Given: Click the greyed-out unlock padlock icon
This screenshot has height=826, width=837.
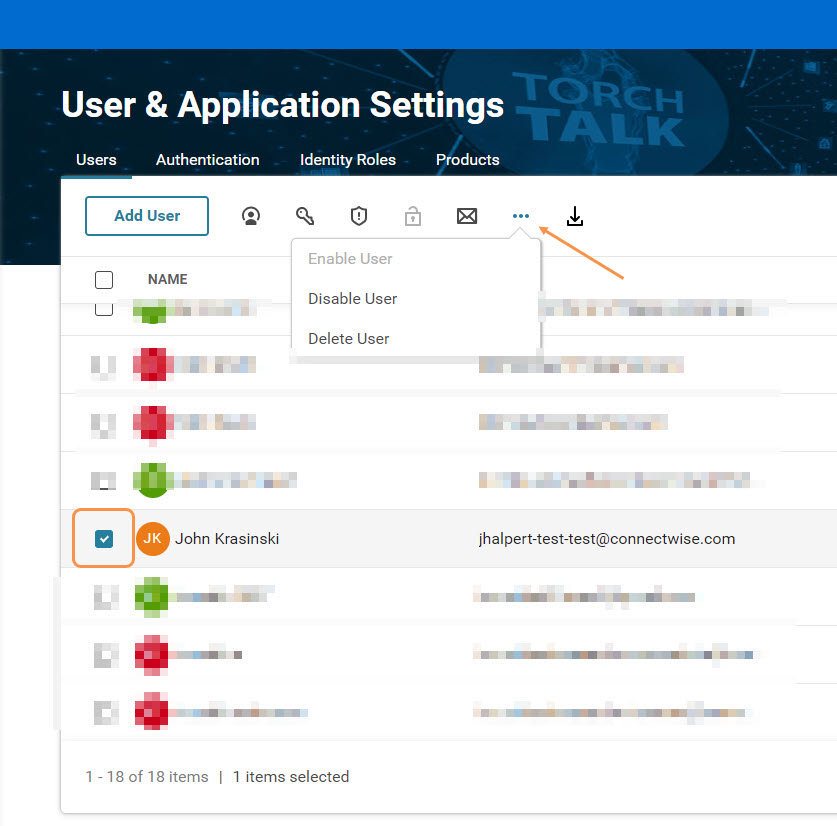Looking at the screenshot, I should [x=412, y=216].
